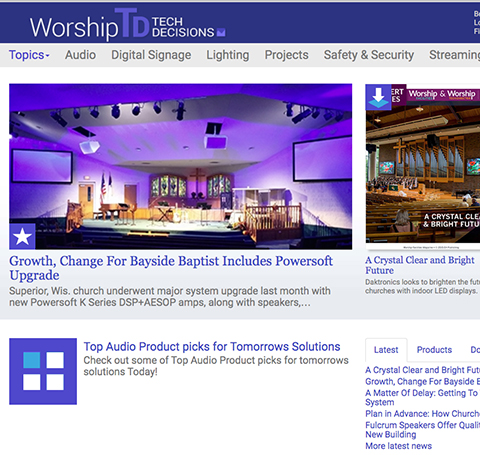Open Growth, Change For Bayside in Latest list
The width and height of the screenshot is (480, 455).
coord(423,381)
